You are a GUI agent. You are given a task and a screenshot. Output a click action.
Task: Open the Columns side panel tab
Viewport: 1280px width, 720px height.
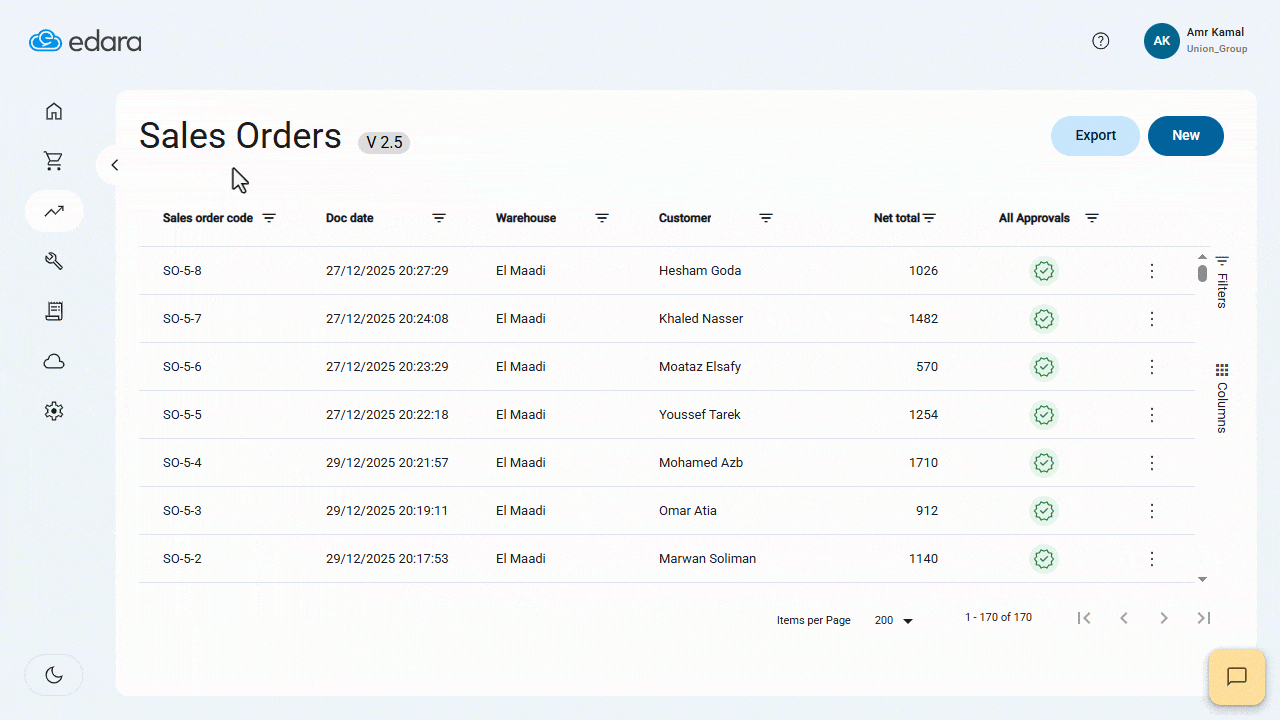(x=1222, y=398)
